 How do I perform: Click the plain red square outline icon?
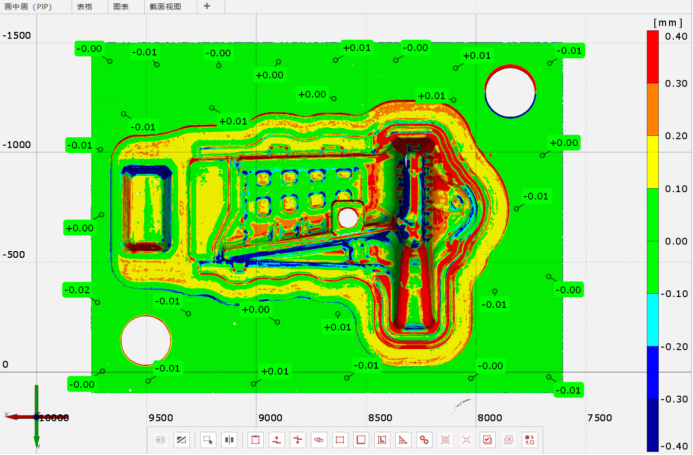(339, 439)
